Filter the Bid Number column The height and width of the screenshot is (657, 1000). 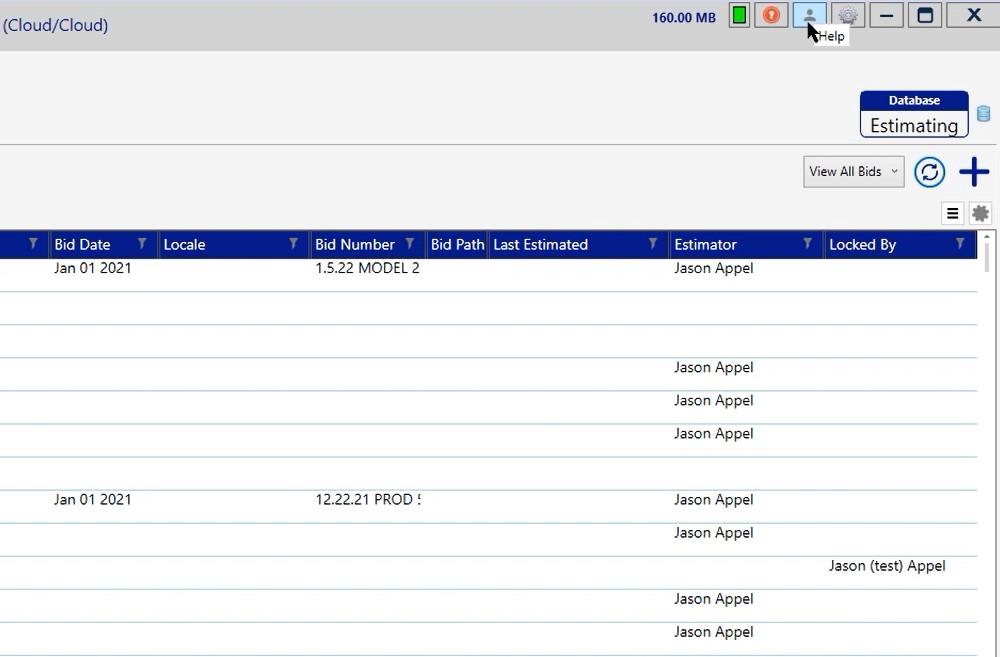point(410,244)
